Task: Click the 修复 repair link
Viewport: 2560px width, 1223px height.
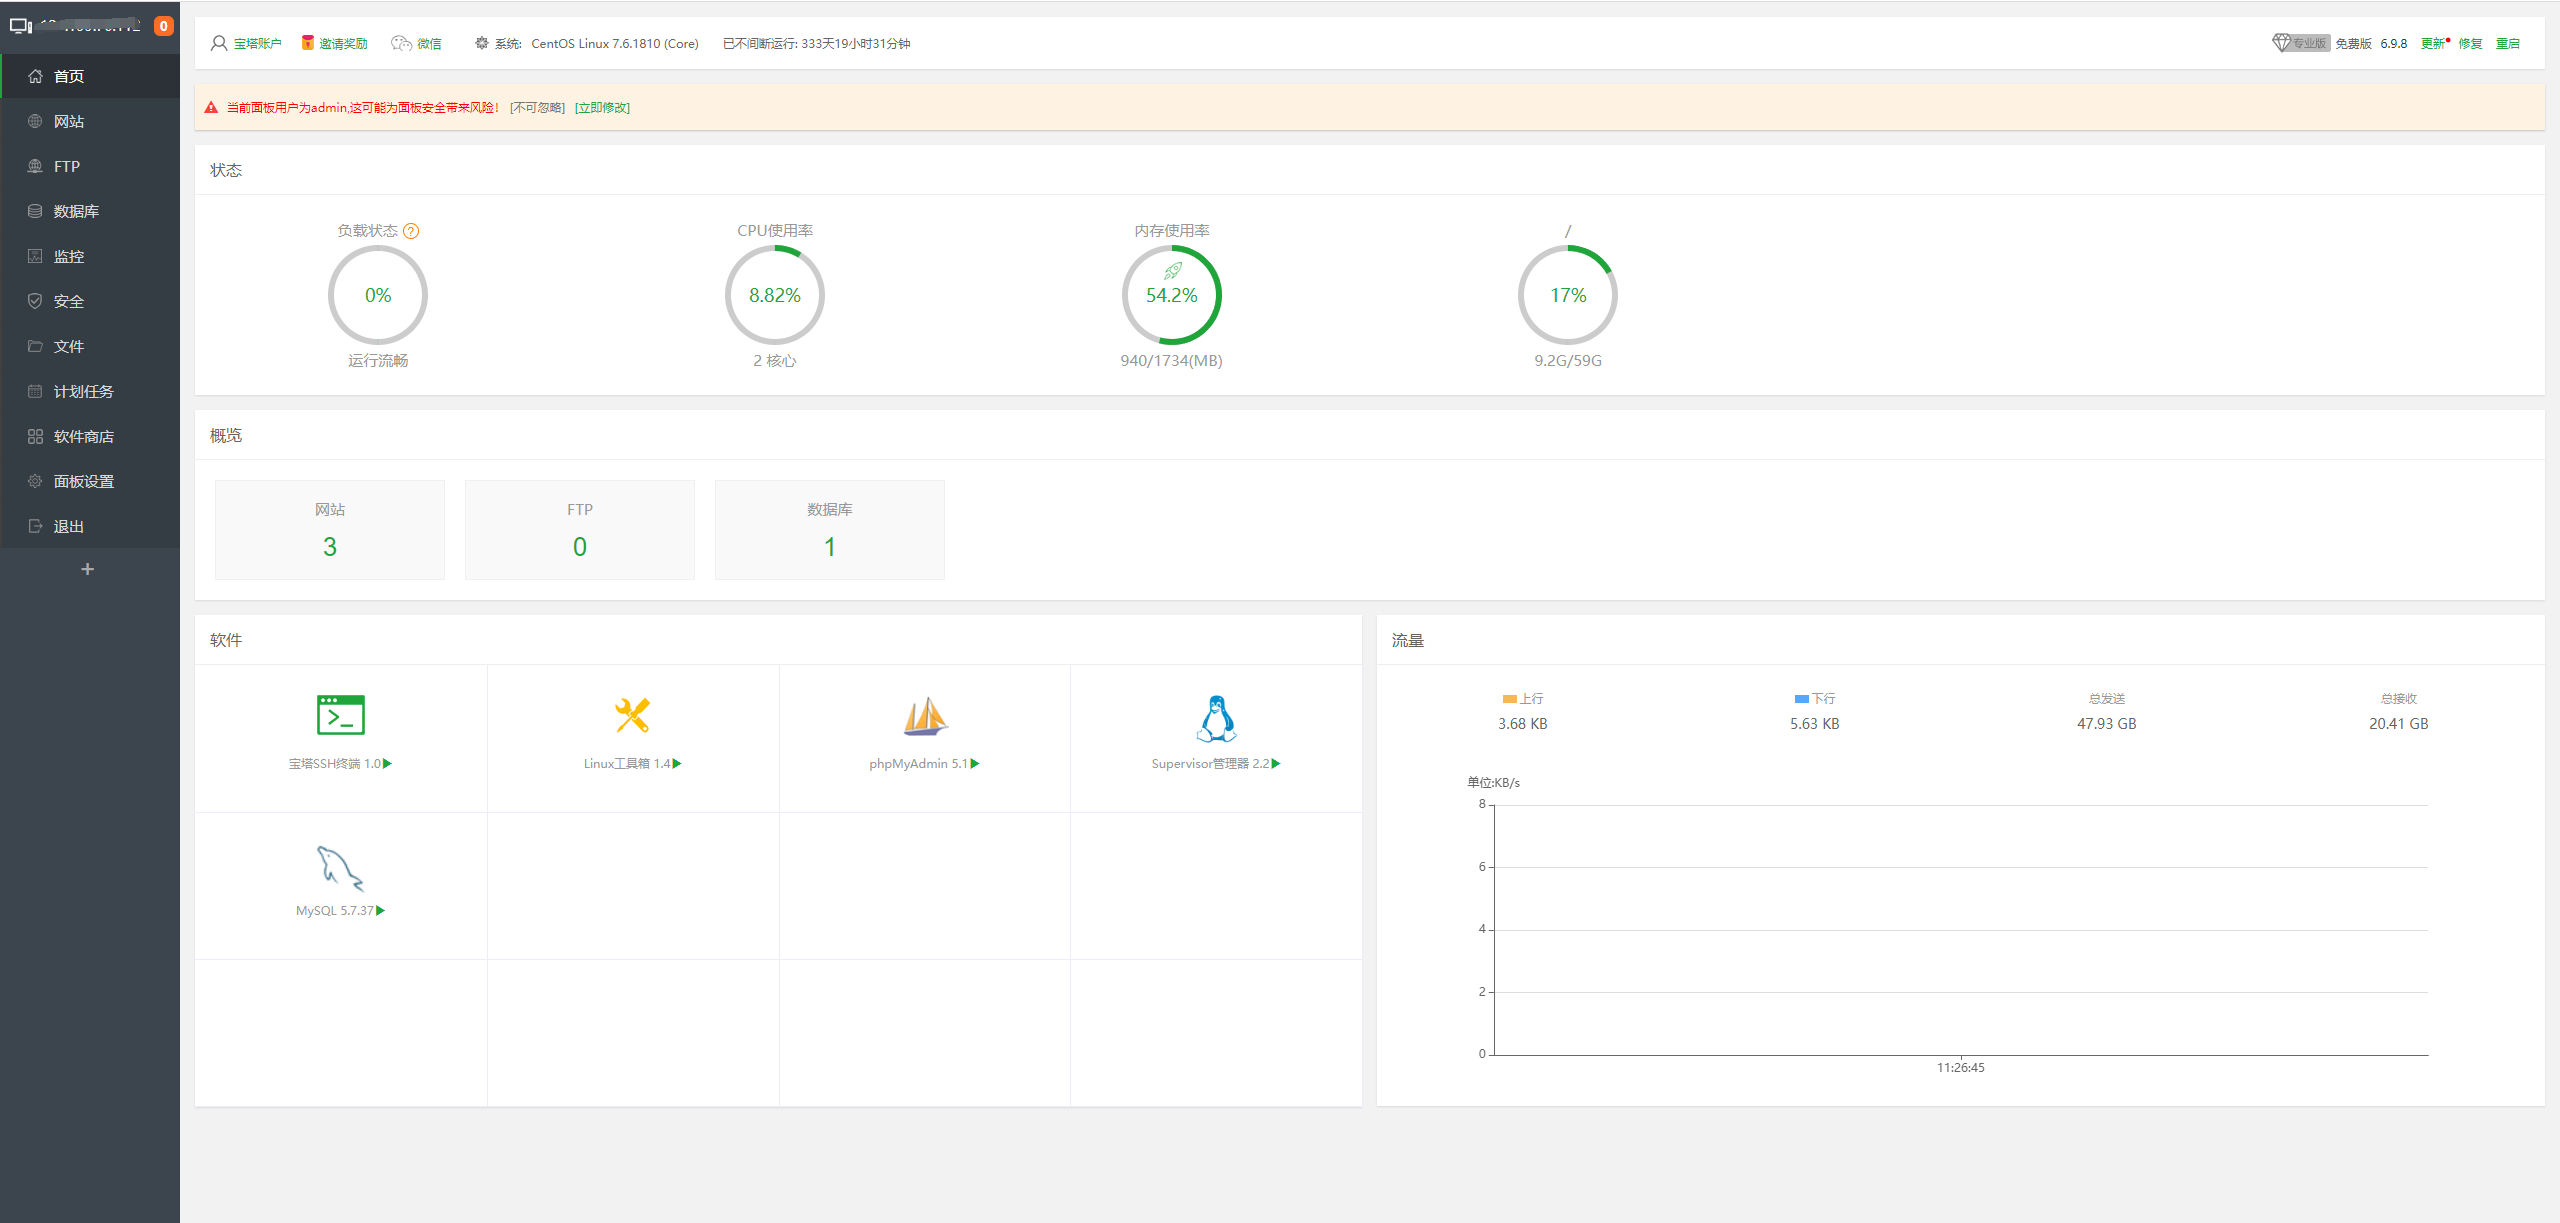Action: (x=2470, y=44)
